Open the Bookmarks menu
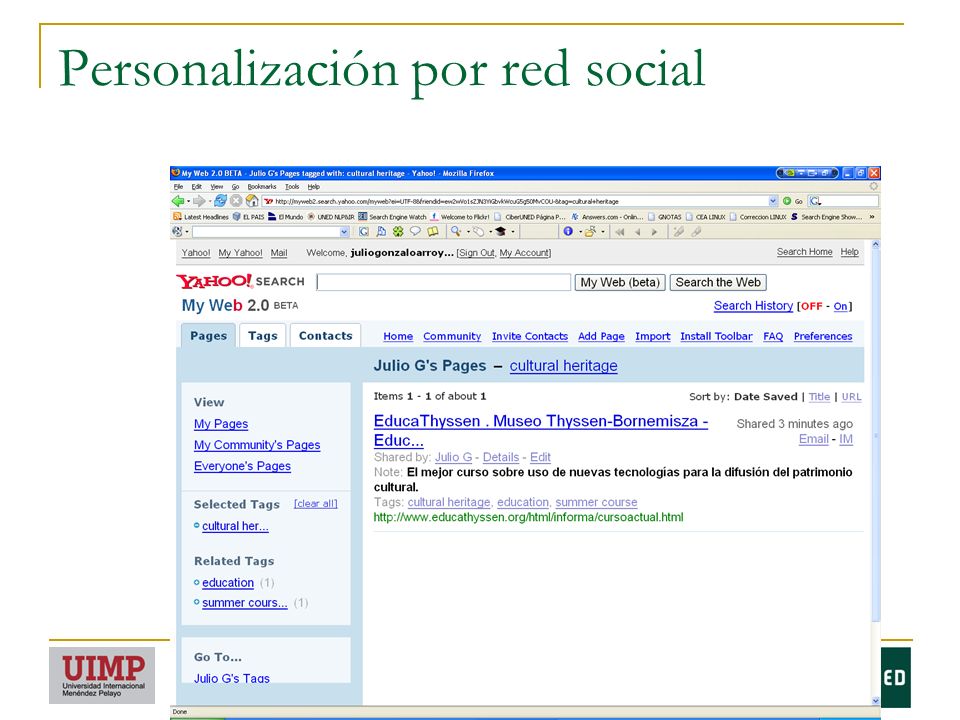 coord(262,187)
